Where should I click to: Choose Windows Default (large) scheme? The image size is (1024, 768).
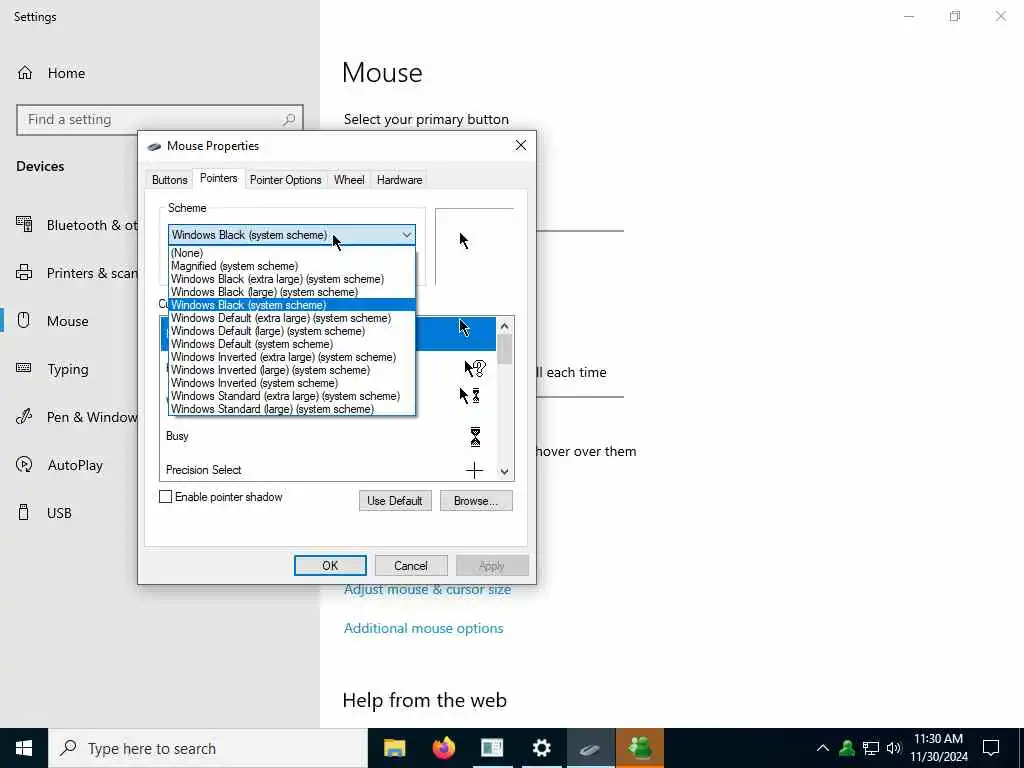point(292,331)
